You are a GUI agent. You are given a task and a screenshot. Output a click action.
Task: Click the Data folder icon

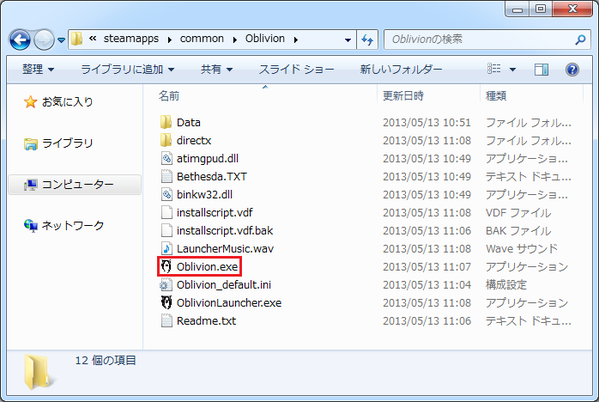coord(166,122)
